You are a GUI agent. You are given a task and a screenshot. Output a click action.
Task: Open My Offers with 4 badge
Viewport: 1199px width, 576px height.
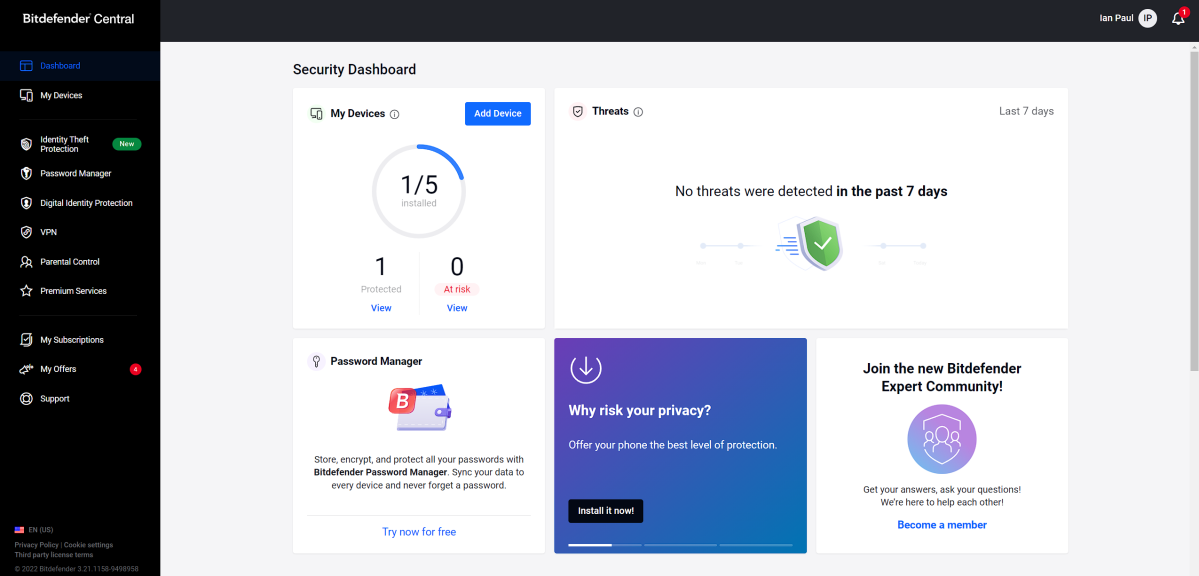(x=80, y=369)
